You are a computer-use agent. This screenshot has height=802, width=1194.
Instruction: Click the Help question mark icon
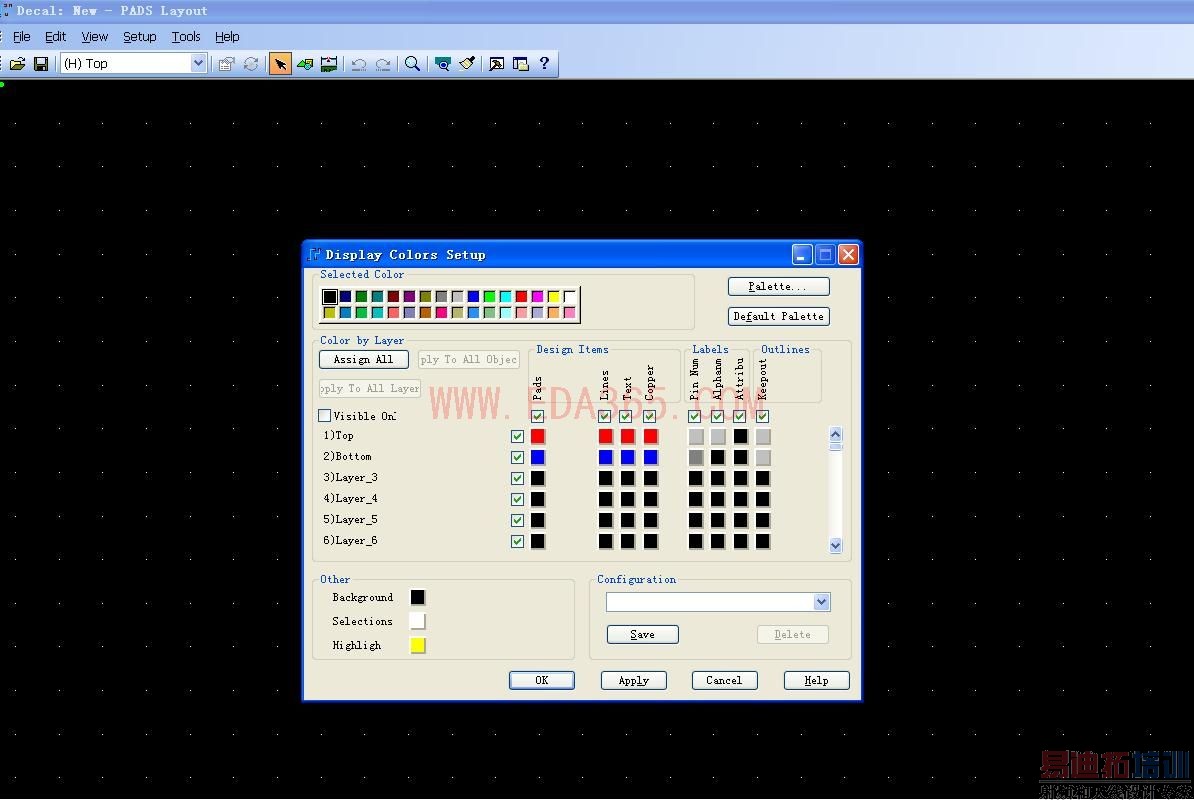(x=544, y=63)
